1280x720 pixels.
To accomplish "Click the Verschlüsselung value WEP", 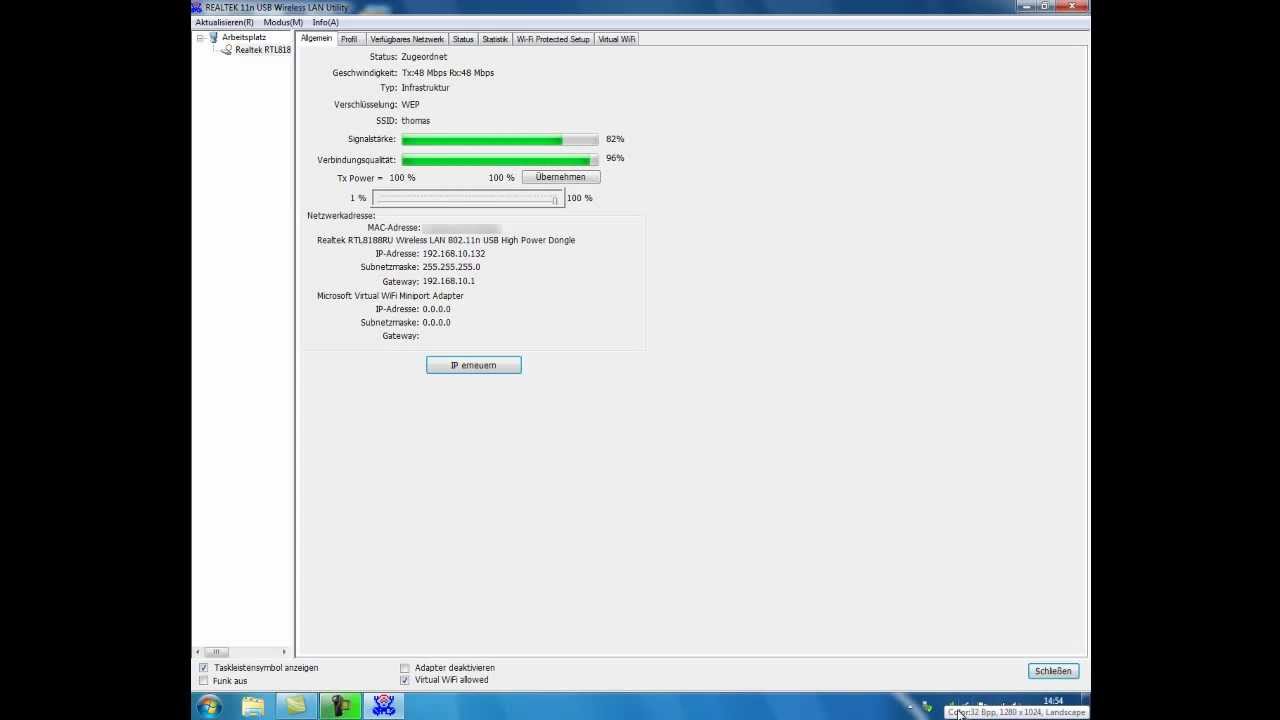I will click(410, 105).
